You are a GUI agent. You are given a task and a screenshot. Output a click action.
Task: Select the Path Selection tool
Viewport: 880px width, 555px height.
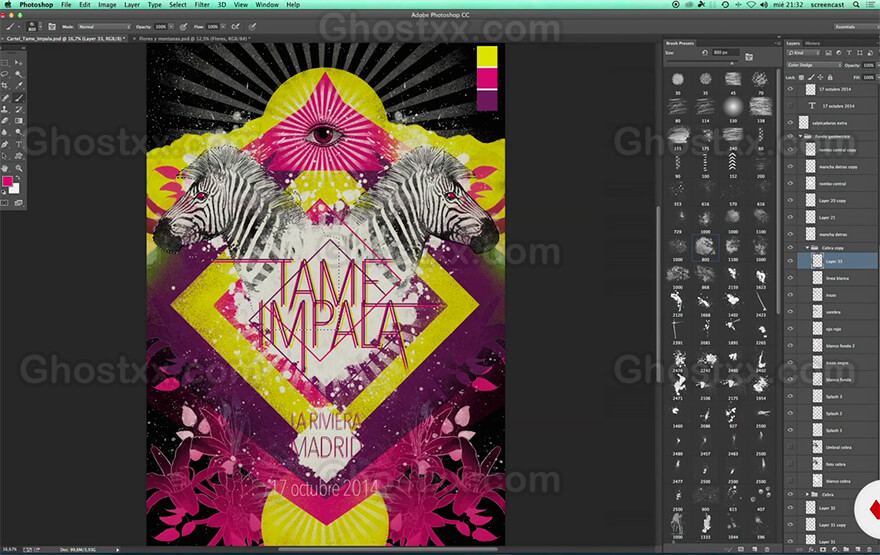click(x=6, y=156)
